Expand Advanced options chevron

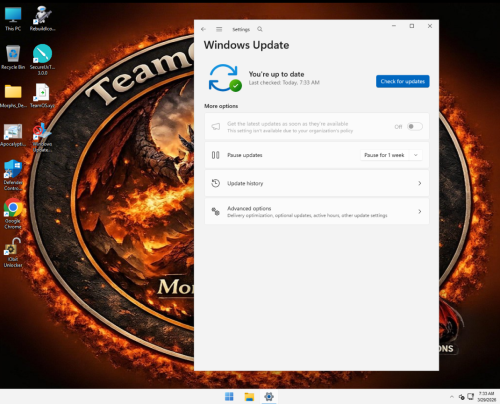420,212
